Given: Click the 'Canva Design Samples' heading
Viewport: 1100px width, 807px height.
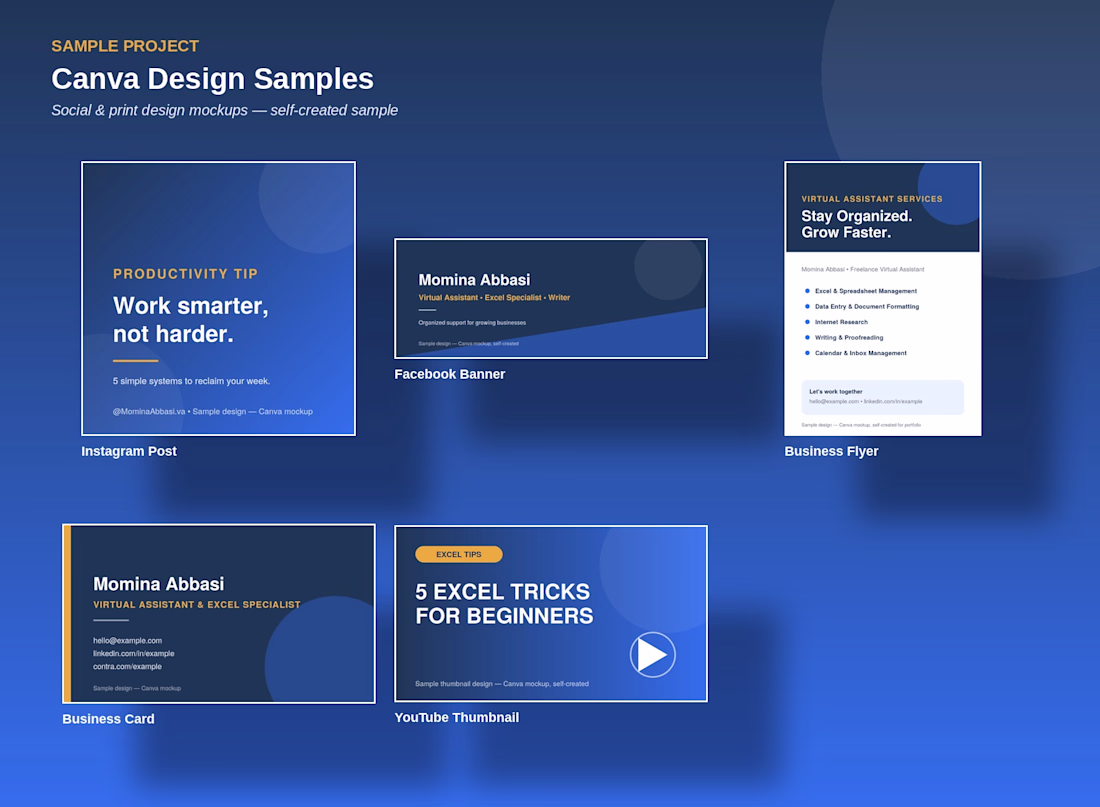Looking at the screenshot, I should coord(213,79).
